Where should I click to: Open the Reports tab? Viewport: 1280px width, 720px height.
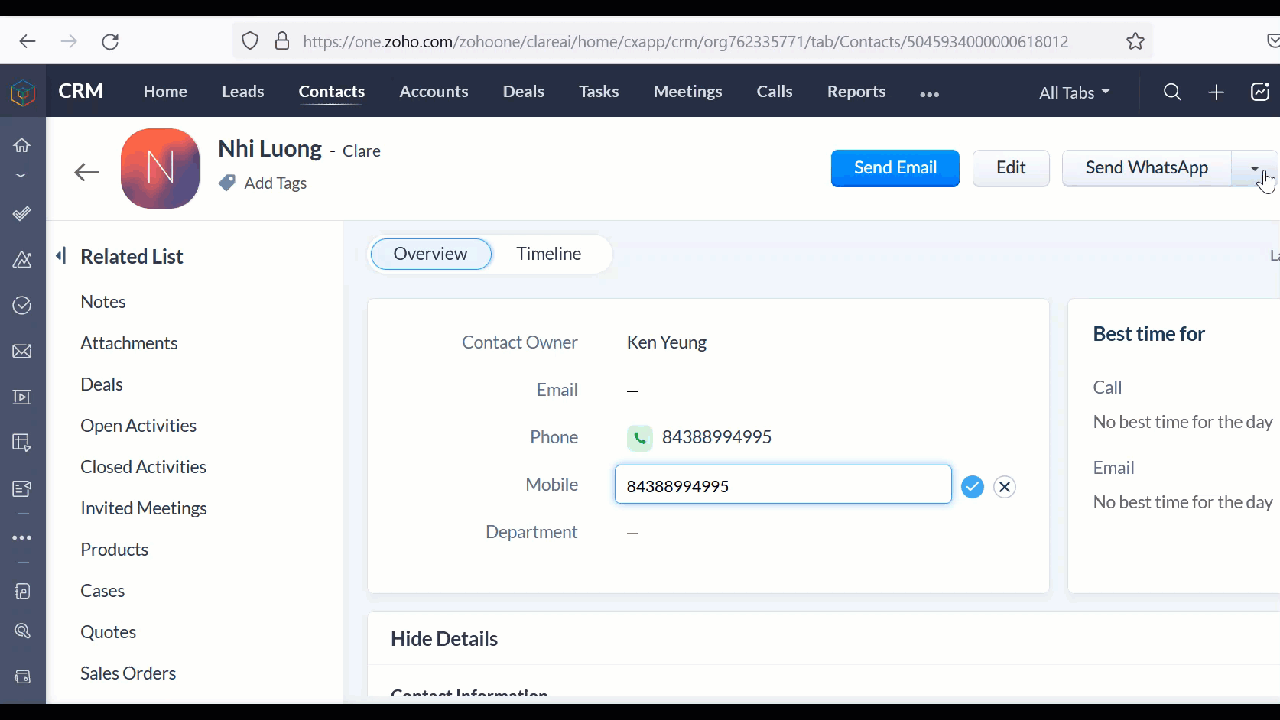(856, 91)
